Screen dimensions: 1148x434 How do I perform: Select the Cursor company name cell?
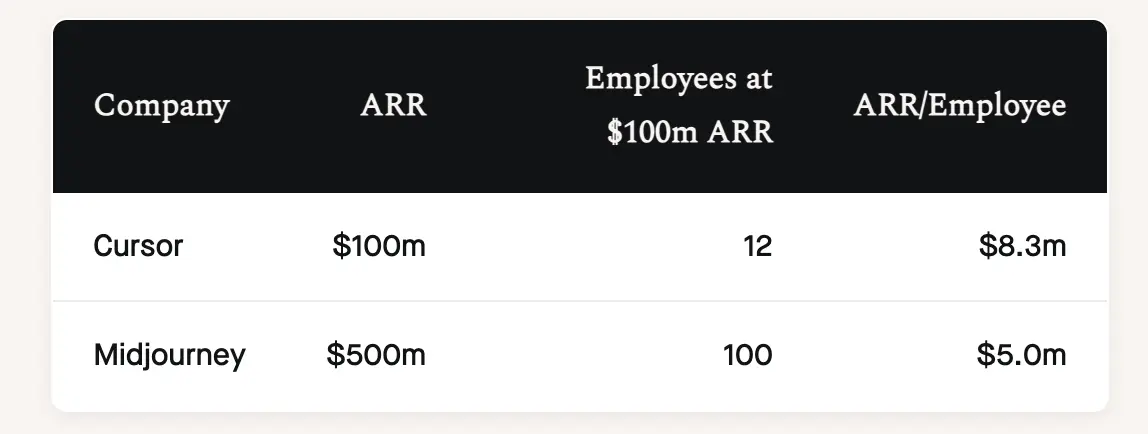point(138,246)
